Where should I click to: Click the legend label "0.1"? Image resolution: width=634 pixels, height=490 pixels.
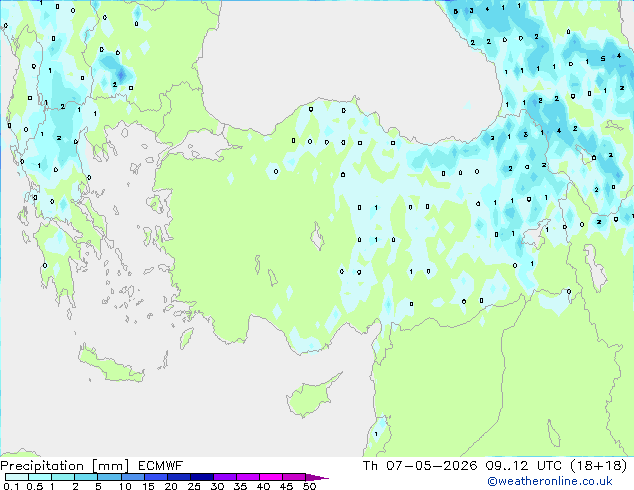tap(11, 486)
